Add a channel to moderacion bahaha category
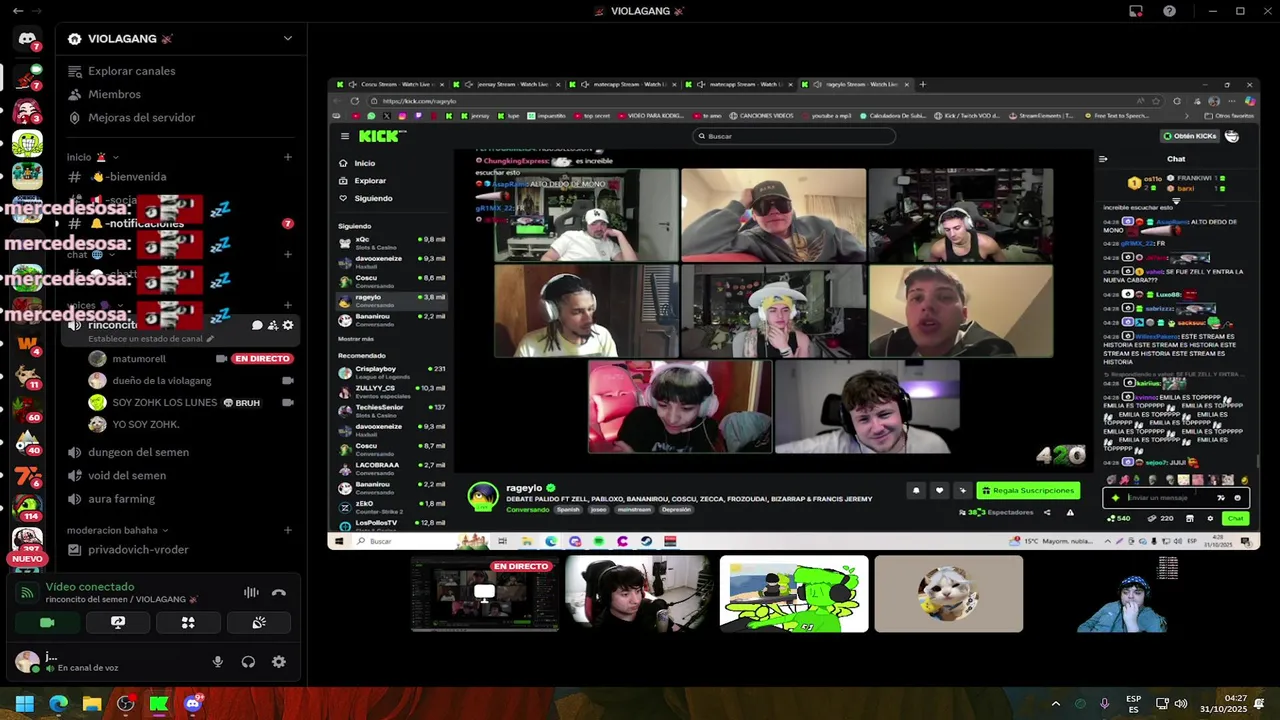This screenshot has height=720, width=1280. click(288, 530)
